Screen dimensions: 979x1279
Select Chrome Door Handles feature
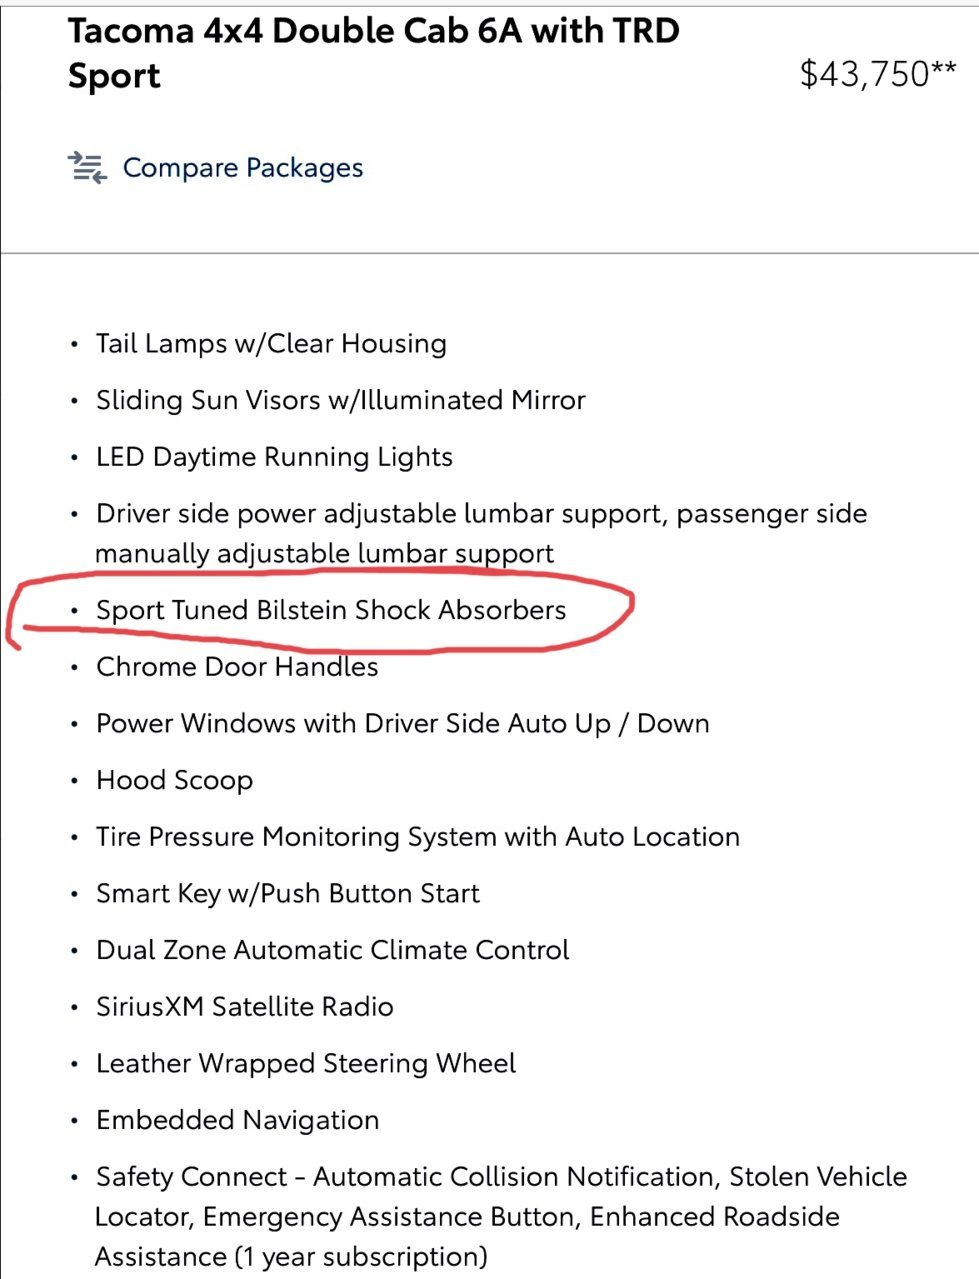tap(237, 667)
